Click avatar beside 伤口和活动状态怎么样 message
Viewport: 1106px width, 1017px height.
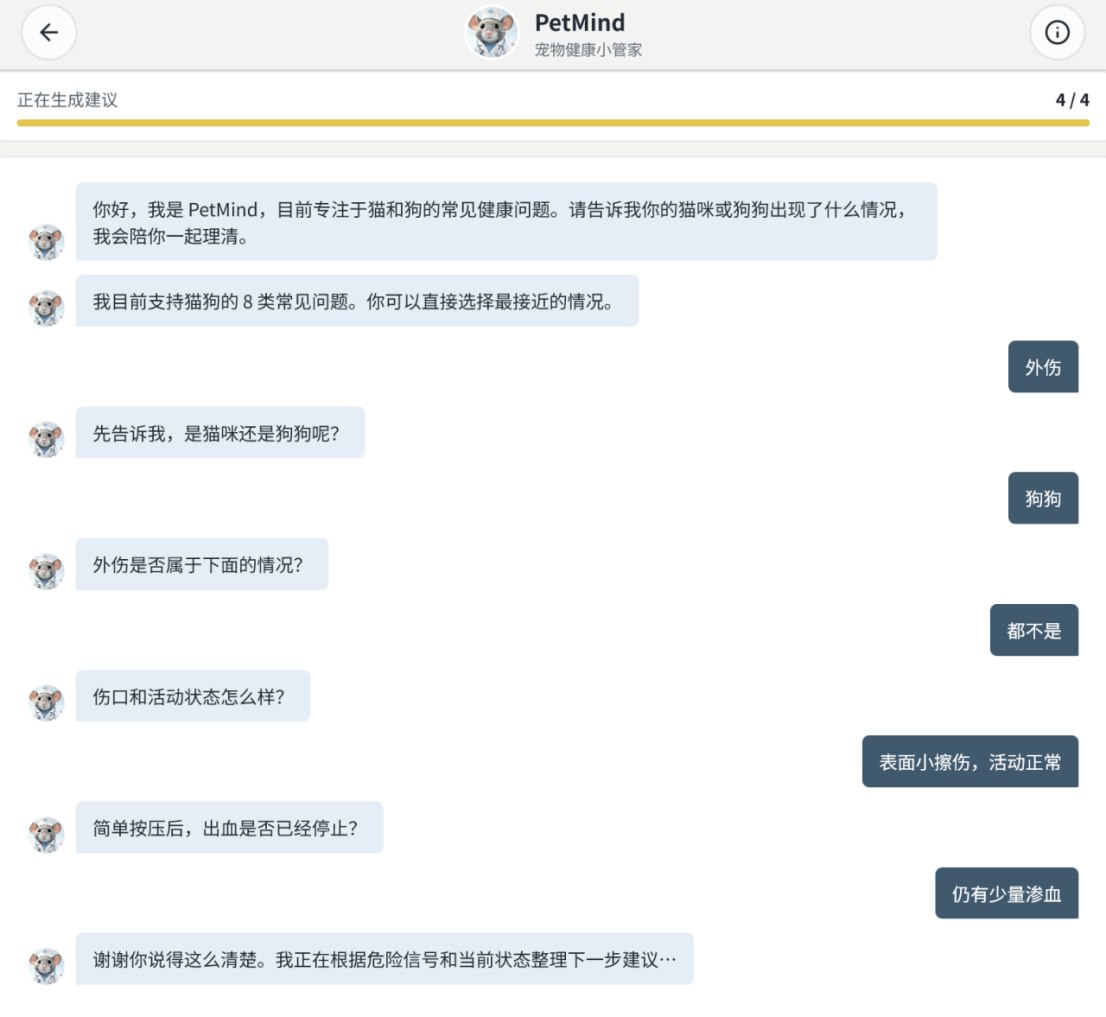coord(47,703)
